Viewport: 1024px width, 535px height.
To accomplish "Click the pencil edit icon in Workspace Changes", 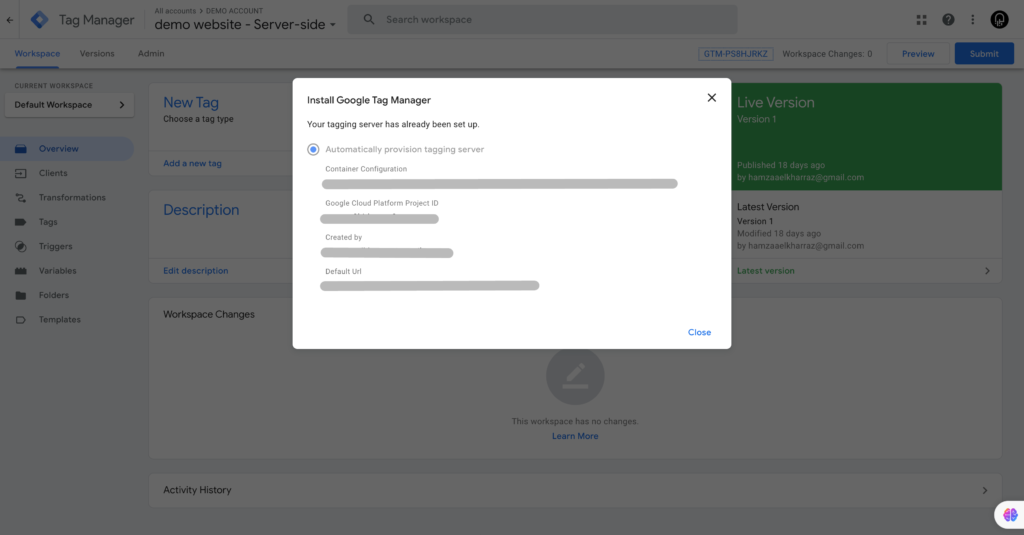I will click(x=575, y=376).
